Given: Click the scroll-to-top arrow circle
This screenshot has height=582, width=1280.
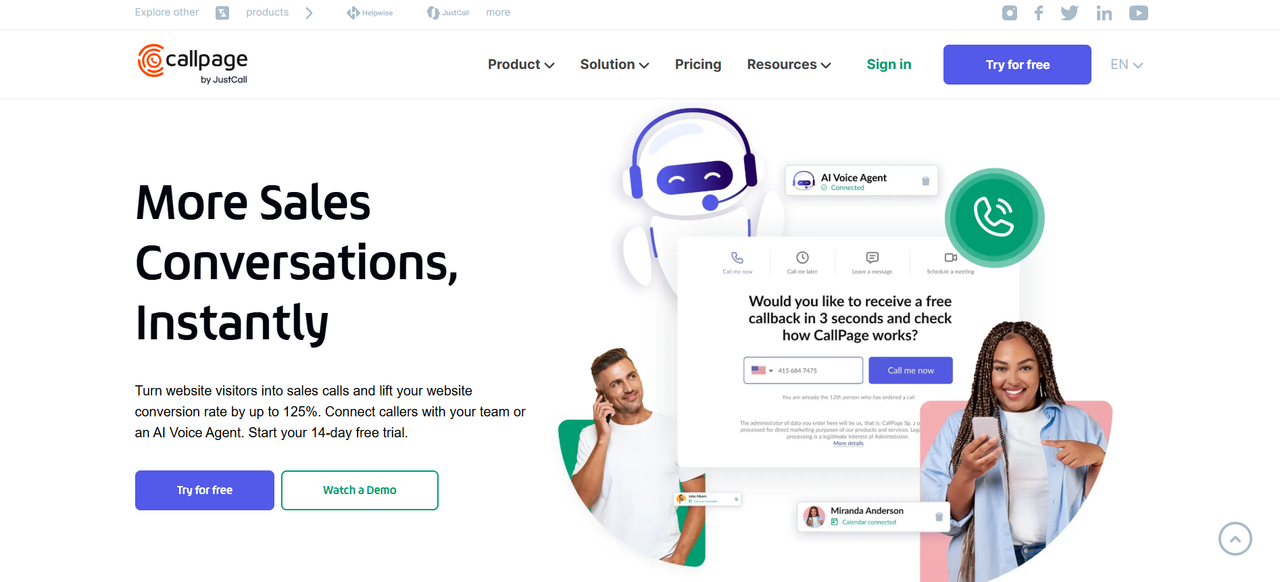Looking at the screenshot, I should click(1235, 539).
